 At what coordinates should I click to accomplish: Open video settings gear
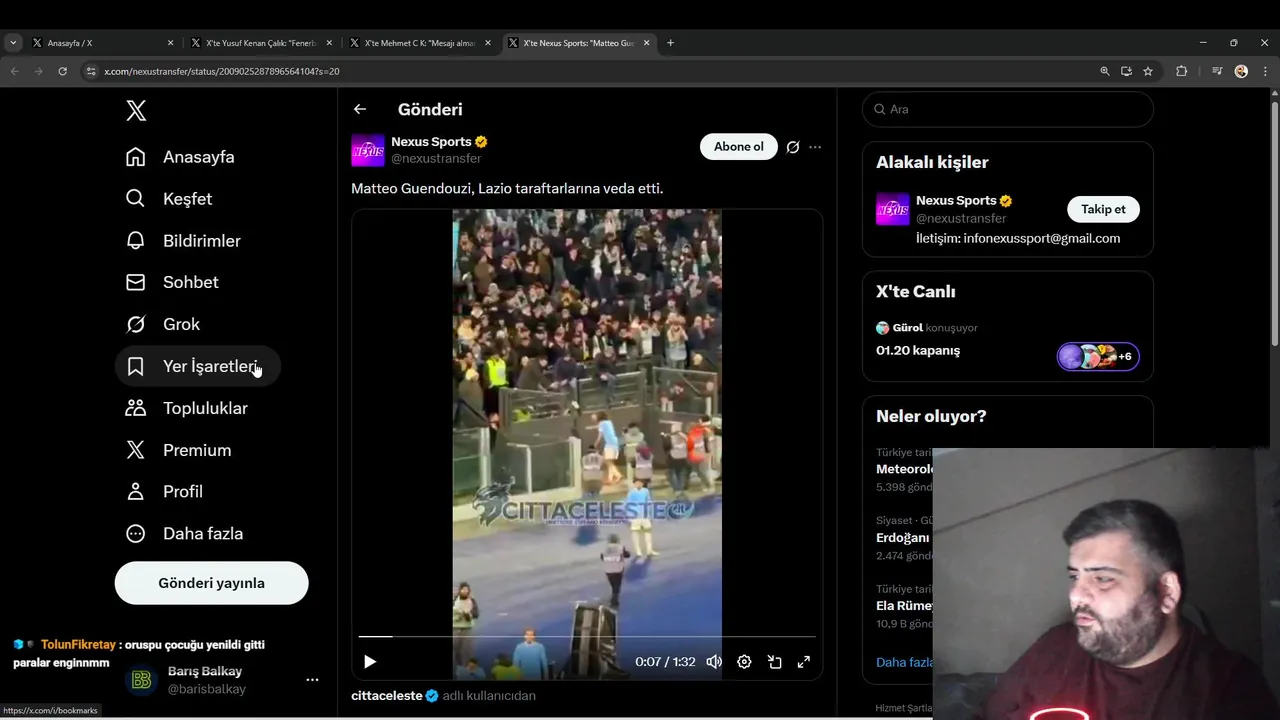[x=744, y=662]
